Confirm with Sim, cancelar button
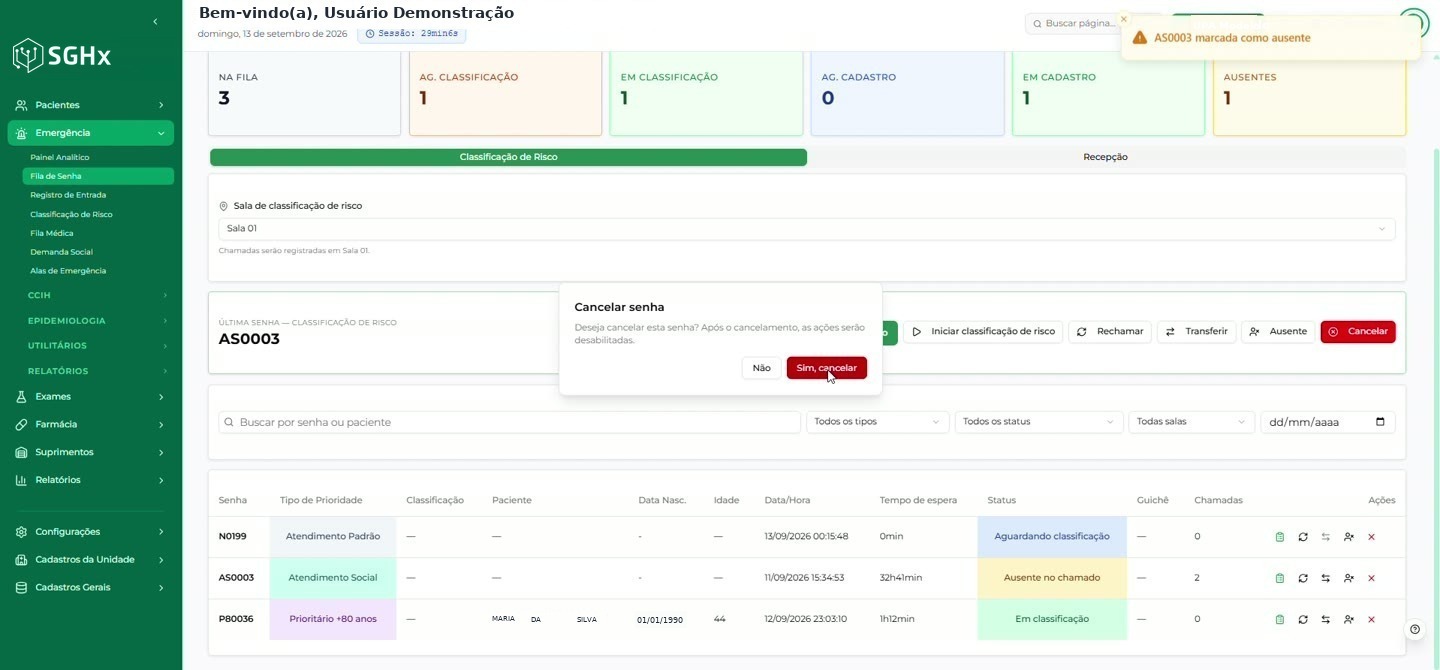1440x670 pixels. coord(826,368)
